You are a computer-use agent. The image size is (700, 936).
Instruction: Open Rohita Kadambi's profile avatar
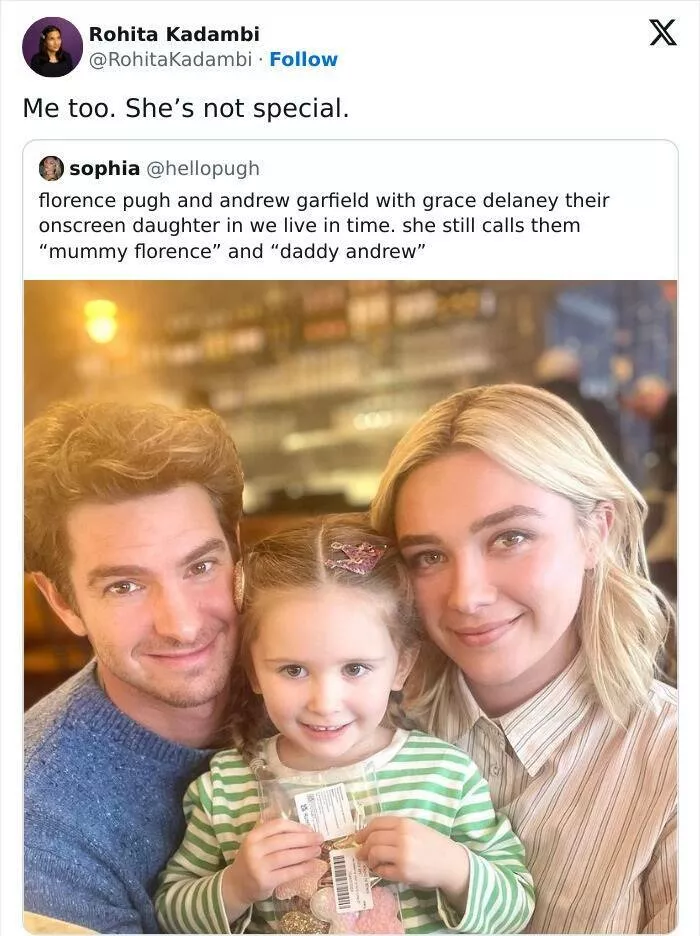[x=53, y=47]
